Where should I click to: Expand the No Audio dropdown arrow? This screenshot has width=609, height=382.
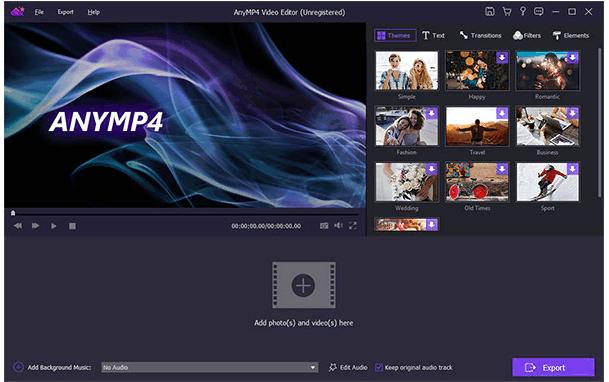click(x=313, y=367)
